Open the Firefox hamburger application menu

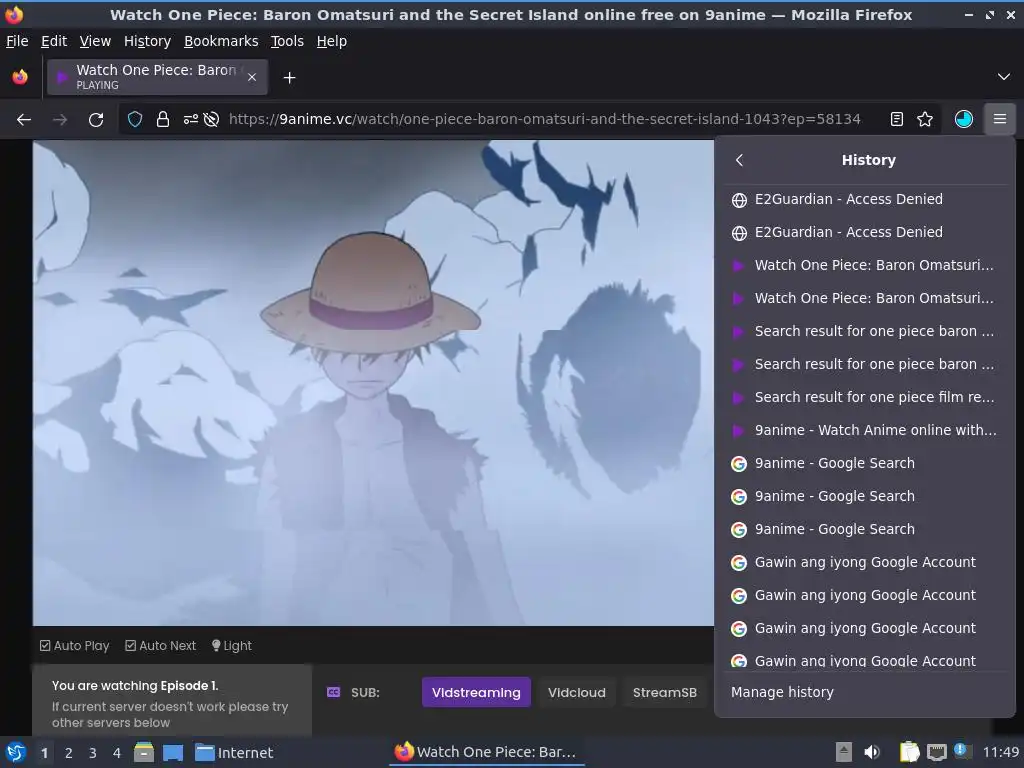tap(1000, 120)
